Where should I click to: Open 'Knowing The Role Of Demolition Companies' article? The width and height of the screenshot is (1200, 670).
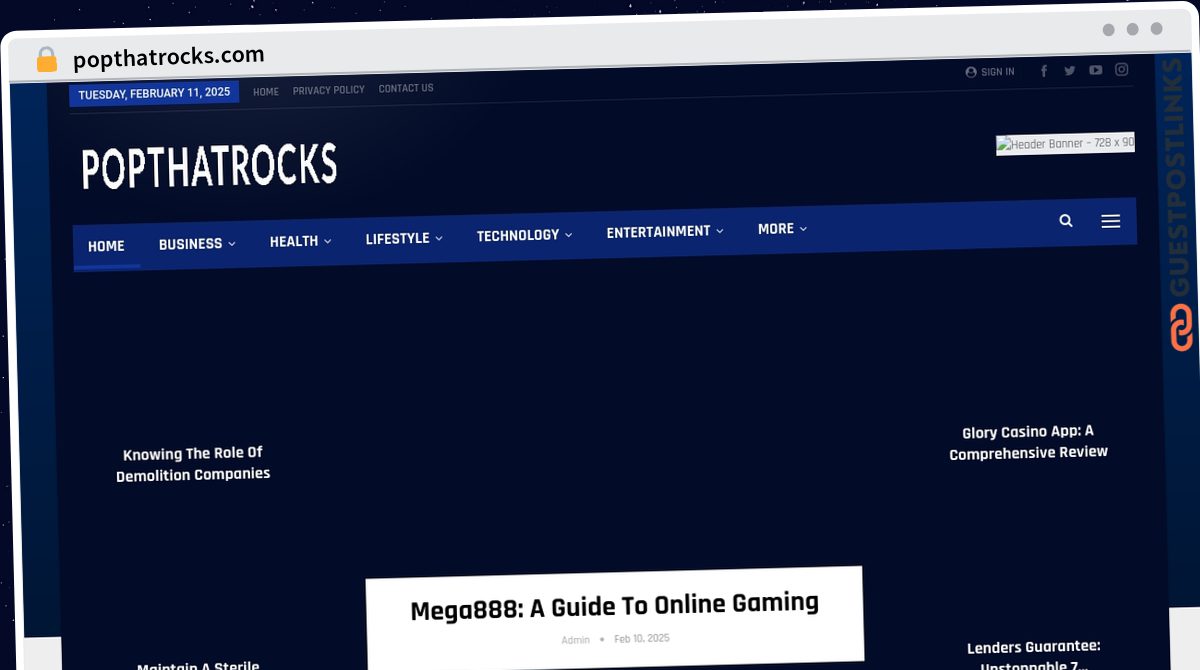click(193, 464)
